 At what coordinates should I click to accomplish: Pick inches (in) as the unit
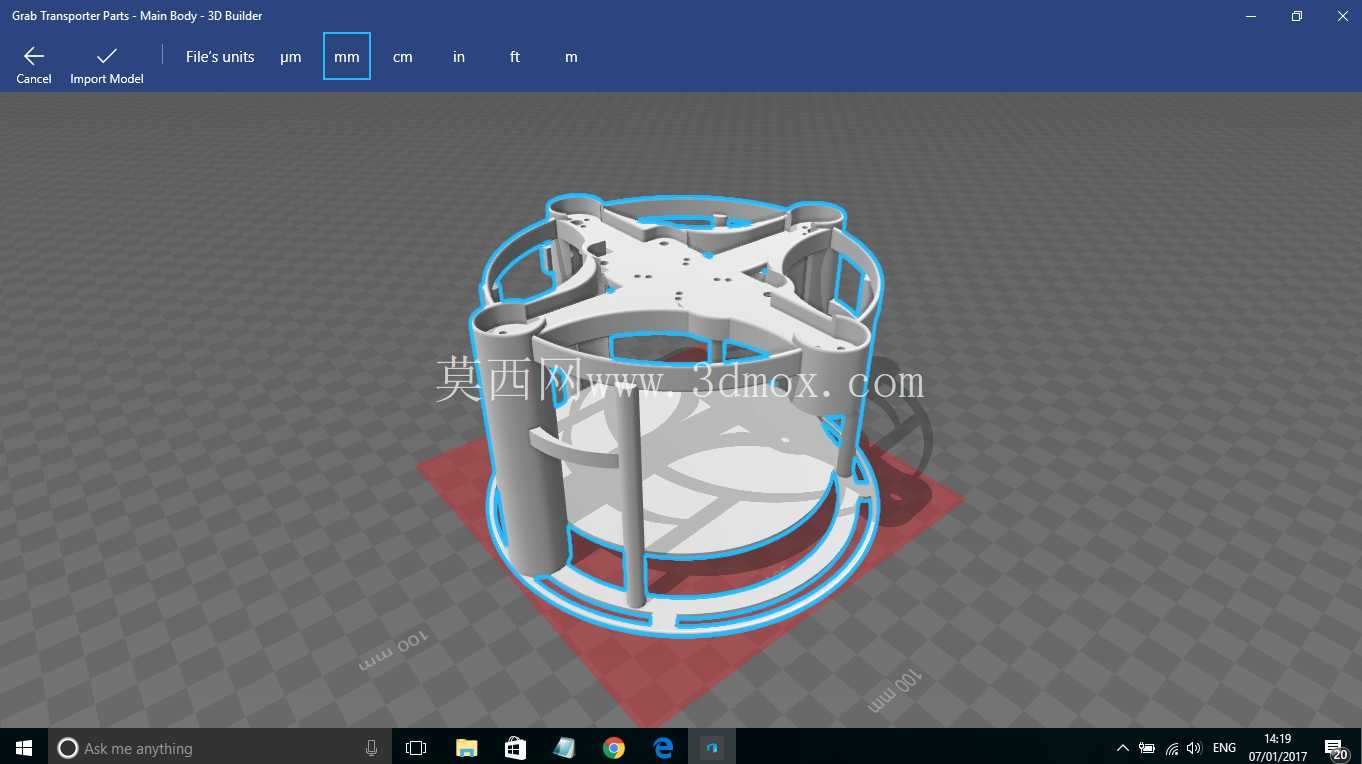tap(459, 57)
